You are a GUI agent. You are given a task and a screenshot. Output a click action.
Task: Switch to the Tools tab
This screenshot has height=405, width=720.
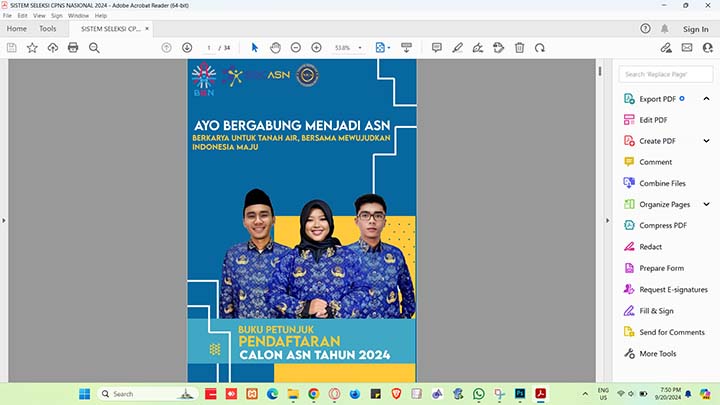[47, 29]
